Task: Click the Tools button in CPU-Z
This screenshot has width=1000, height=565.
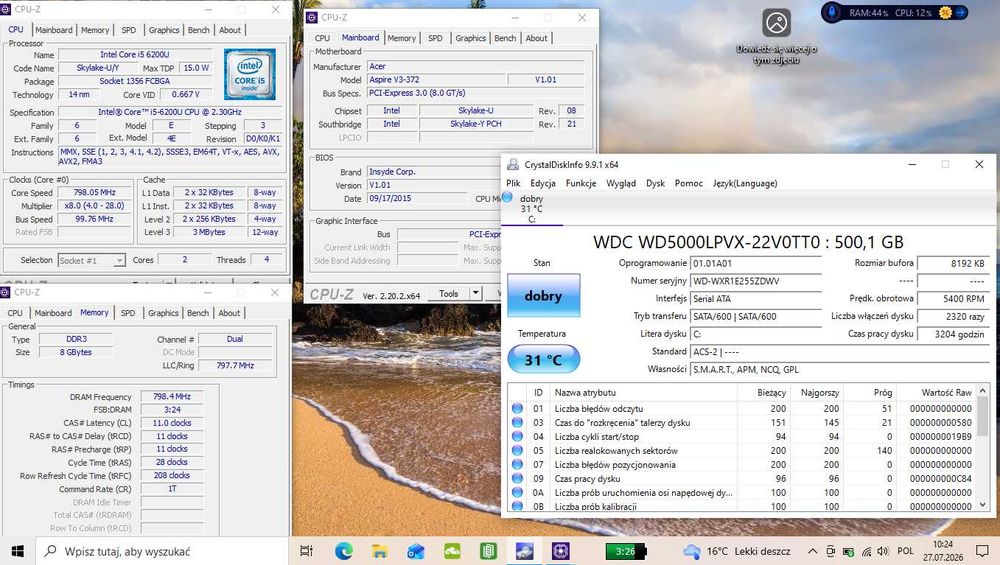Action: pos(448,293)
